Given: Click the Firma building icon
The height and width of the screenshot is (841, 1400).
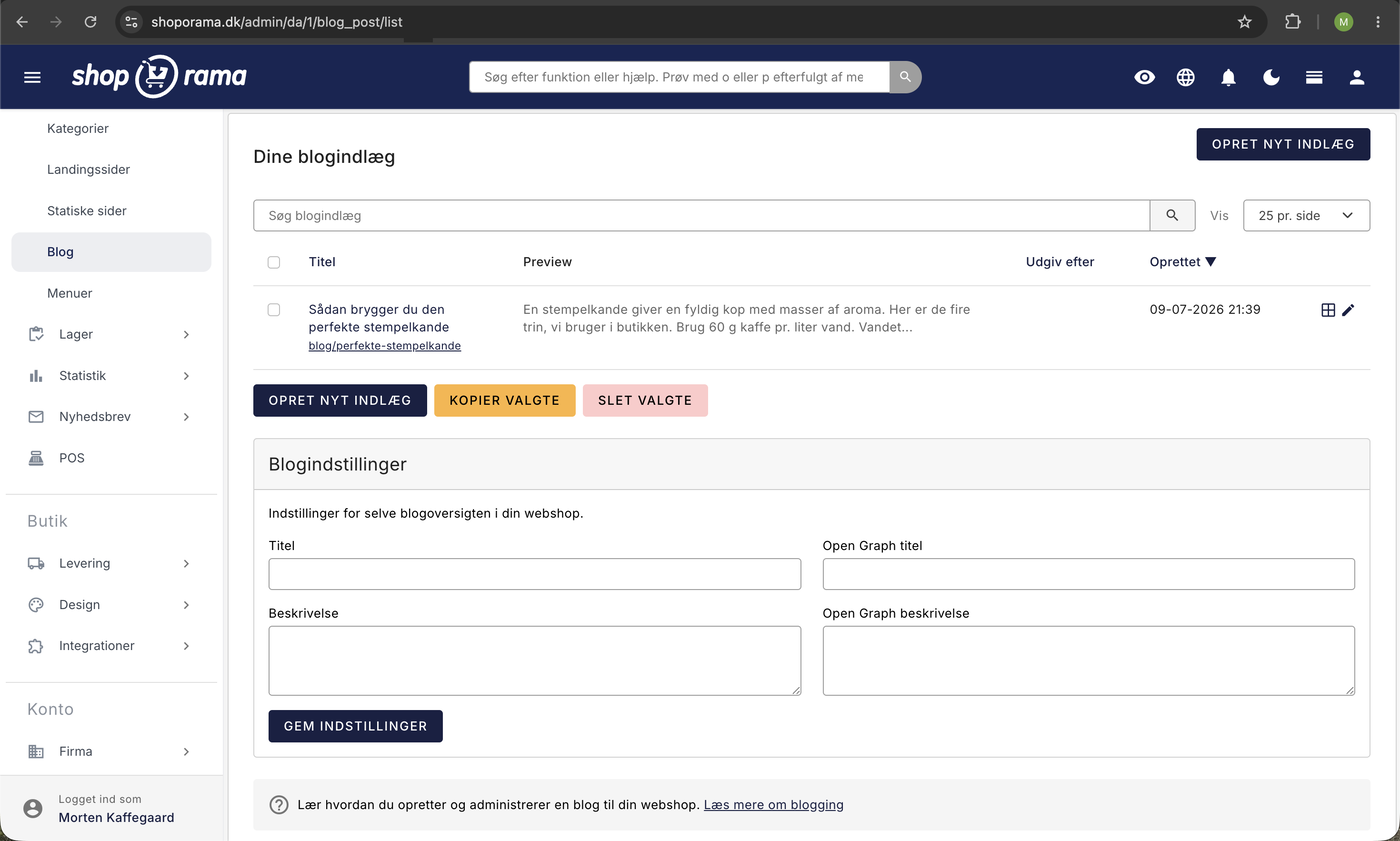Looking at the screenshot, I should (36, 751).
